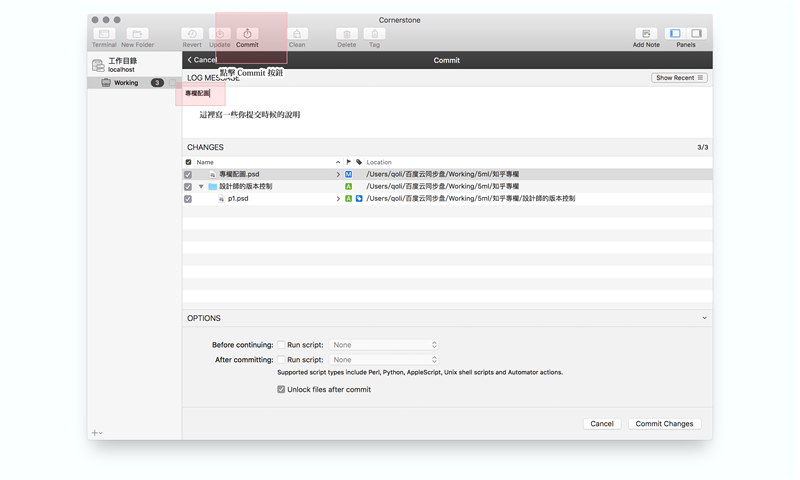Viewport: 800px width, 480px height.
Task: Click the Delete toolbar icon
Action: (346, 34)
